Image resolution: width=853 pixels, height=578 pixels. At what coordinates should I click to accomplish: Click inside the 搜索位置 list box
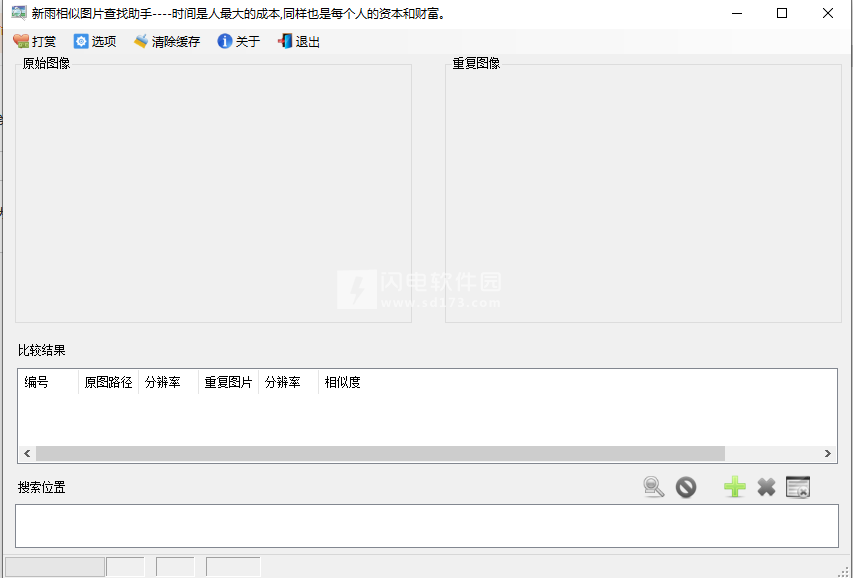coord(426,526)
